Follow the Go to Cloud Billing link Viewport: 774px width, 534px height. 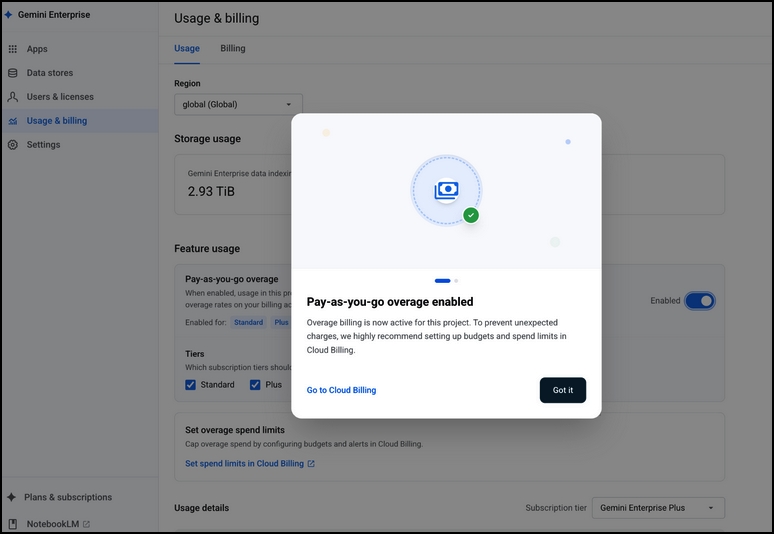click(341, 390)
